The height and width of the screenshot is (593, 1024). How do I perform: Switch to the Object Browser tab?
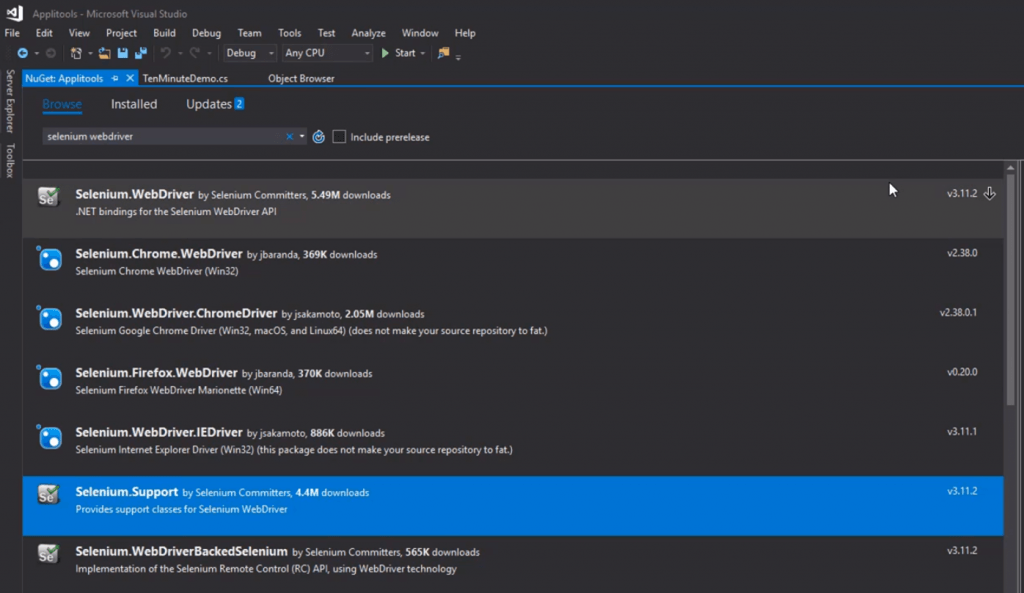(x=301, y=78)
